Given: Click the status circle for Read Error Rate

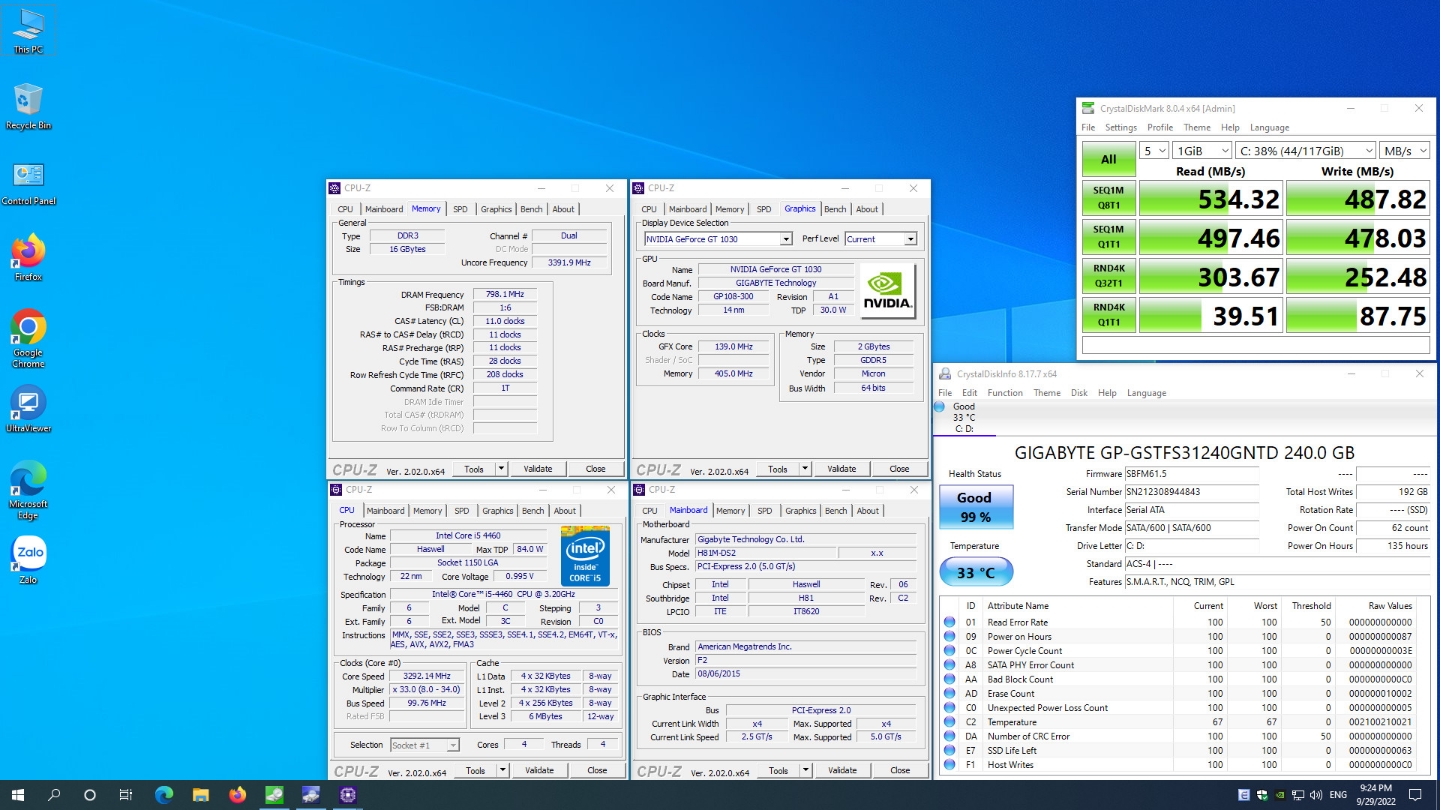Looking at the screenshot, I should point(949,622).
